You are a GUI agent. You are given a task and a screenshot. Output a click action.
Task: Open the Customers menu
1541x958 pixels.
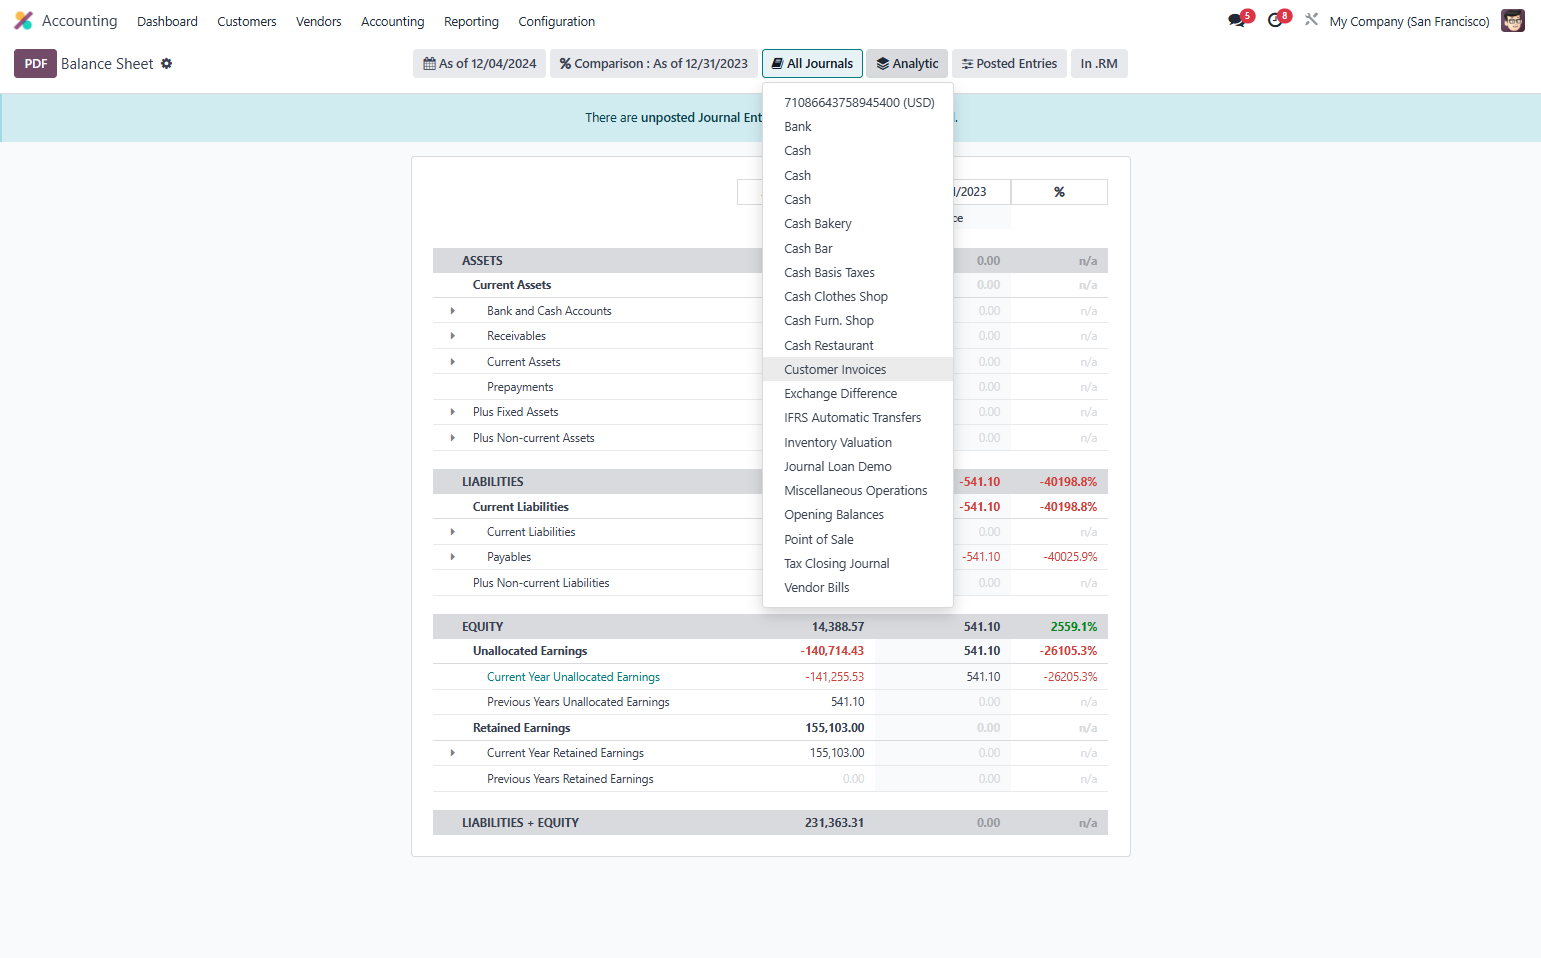[247, 21]
